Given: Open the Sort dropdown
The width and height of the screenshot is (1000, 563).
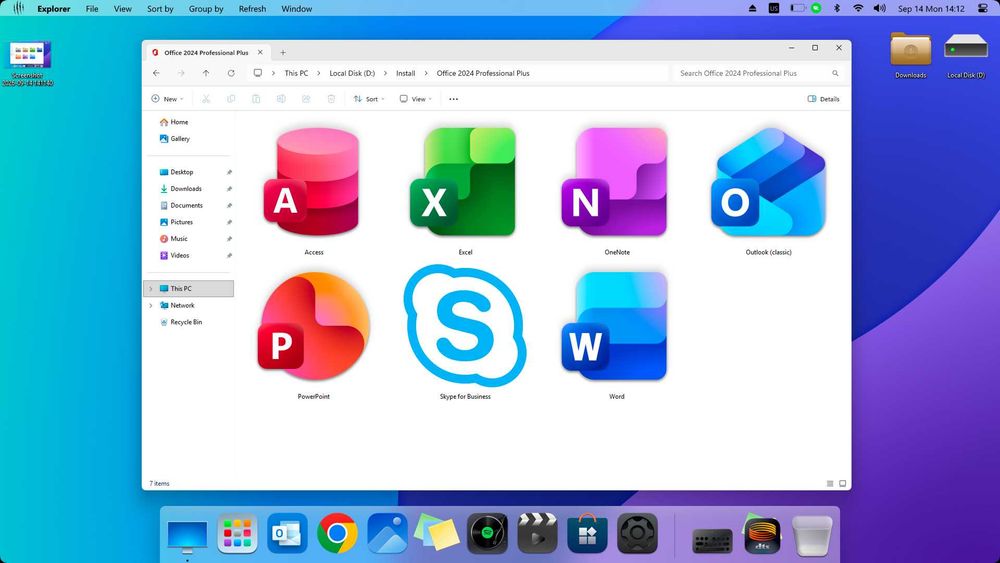Looking at the screenshot, I should tap(369, 99).
